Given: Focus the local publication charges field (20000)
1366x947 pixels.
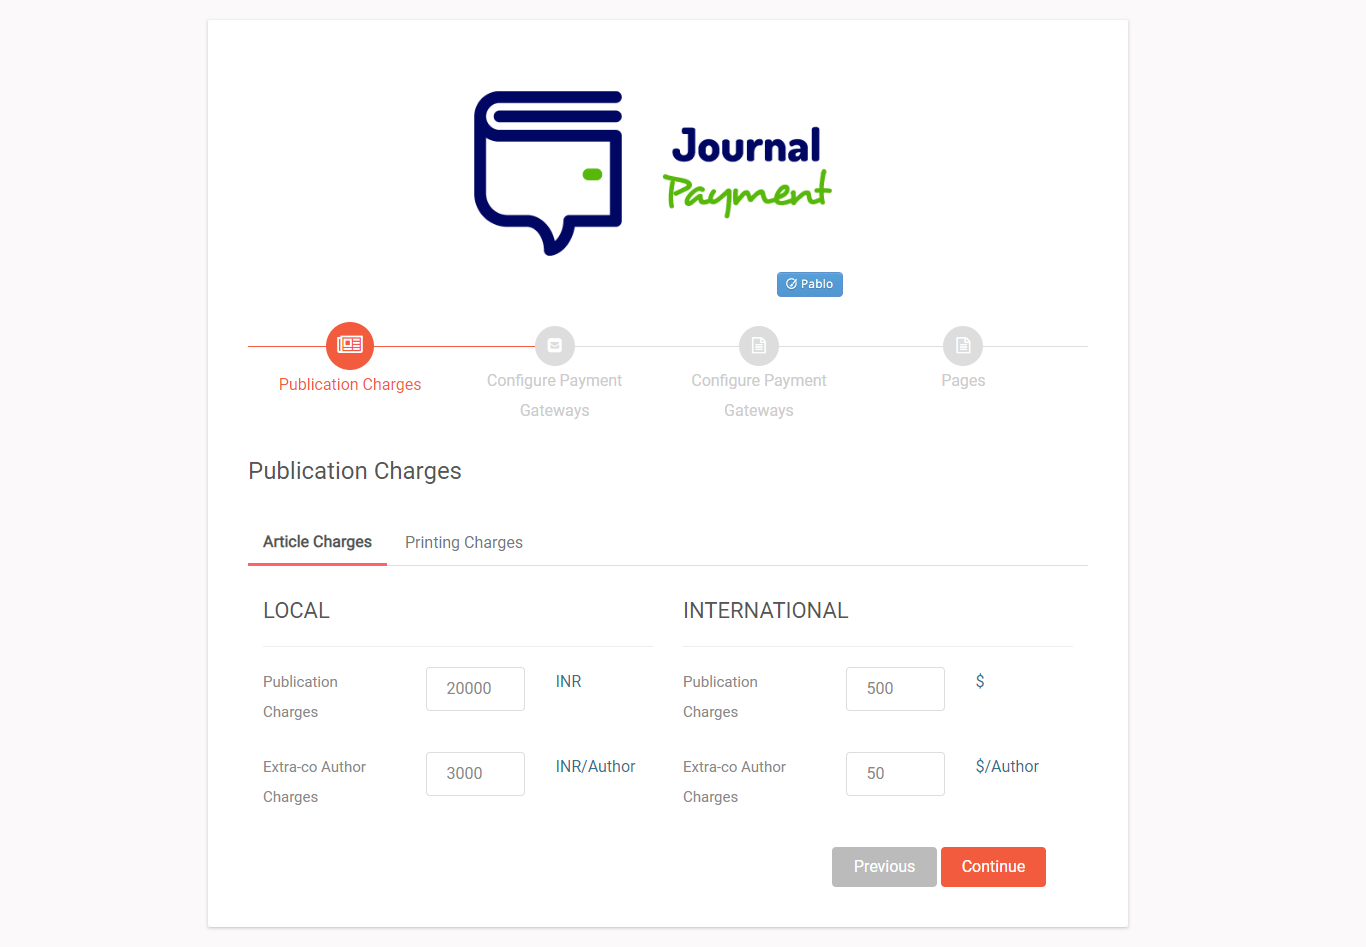Looking at the screenshot, I should click(x=475, y=689).
